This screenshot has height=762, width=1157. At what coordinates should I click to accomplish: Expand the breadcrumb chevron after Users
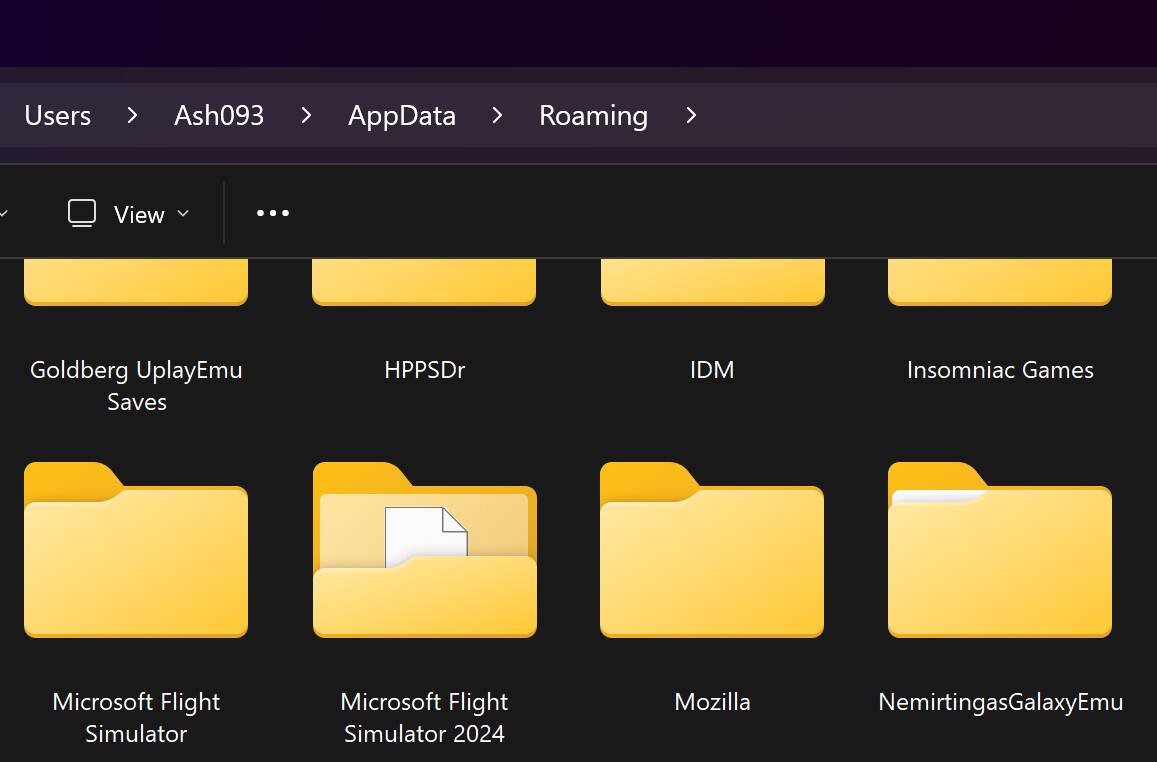tap(131, 115)
